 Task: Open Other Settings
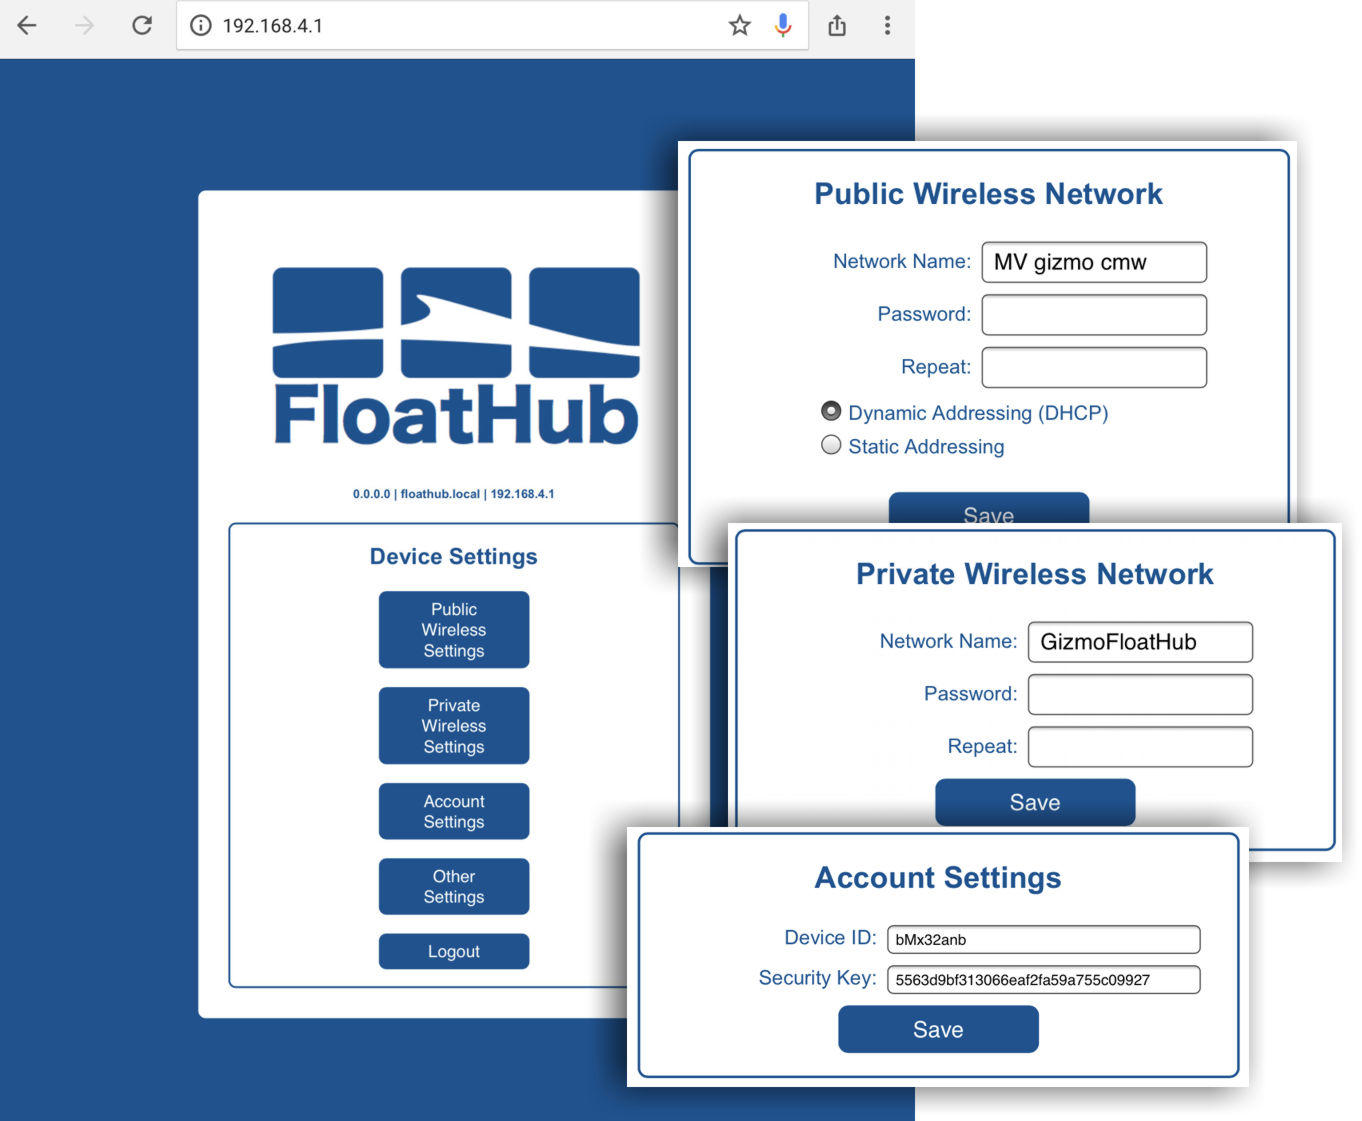coord(454,886)
